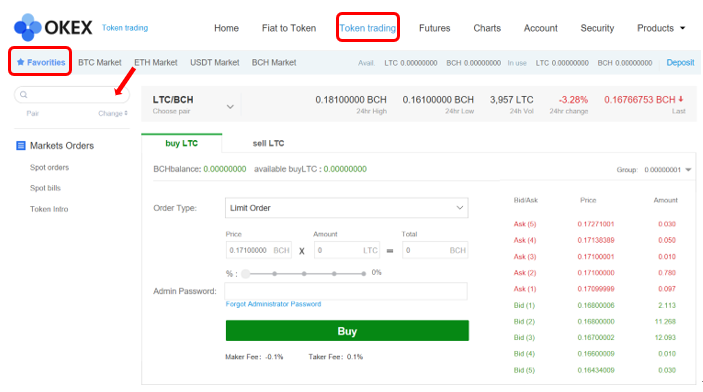703x392 pixels.
Task: Switch to the ETH Market tab
Action: click(x=156, y=62)
